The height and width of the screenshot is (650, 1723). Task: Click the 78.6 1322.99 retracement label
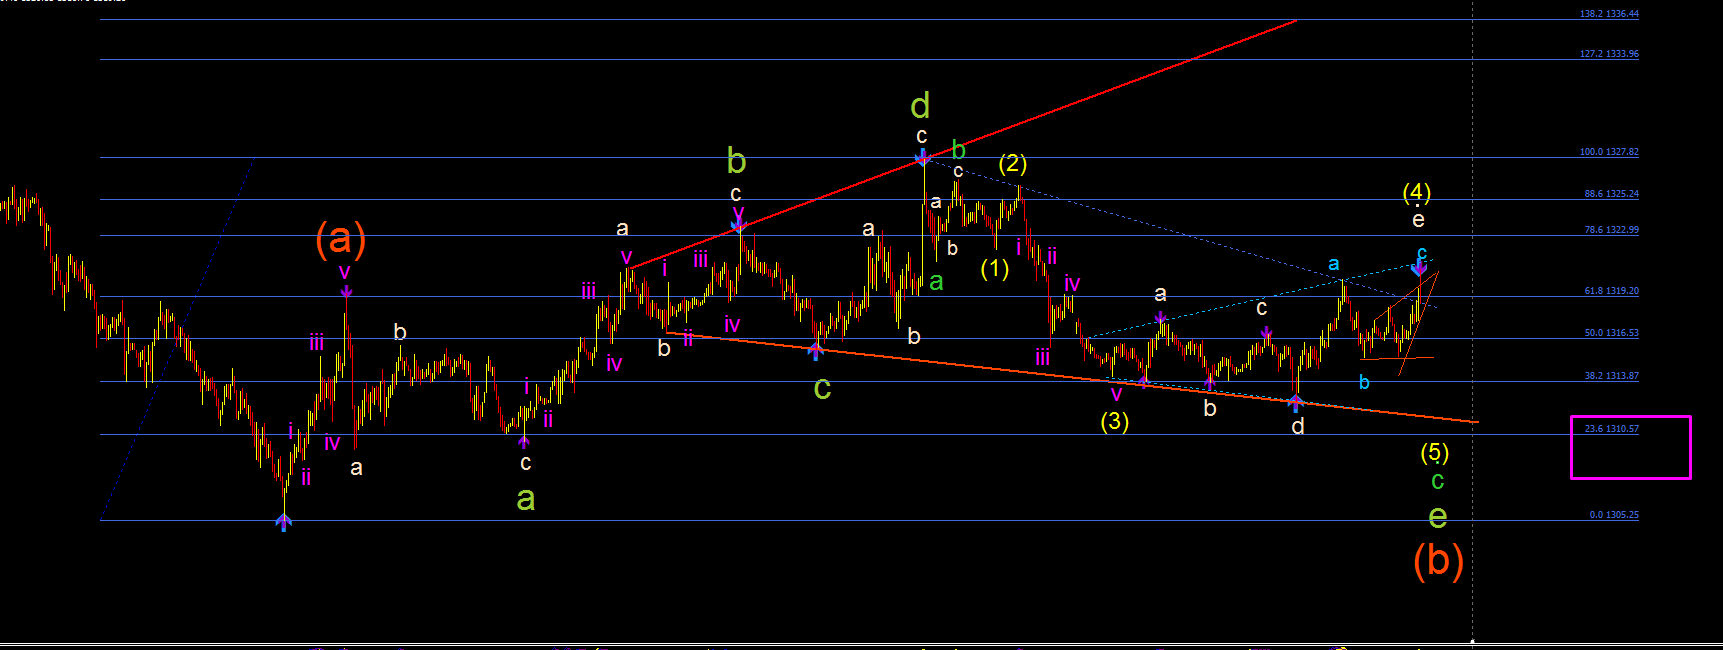[x=1611, y=230]
